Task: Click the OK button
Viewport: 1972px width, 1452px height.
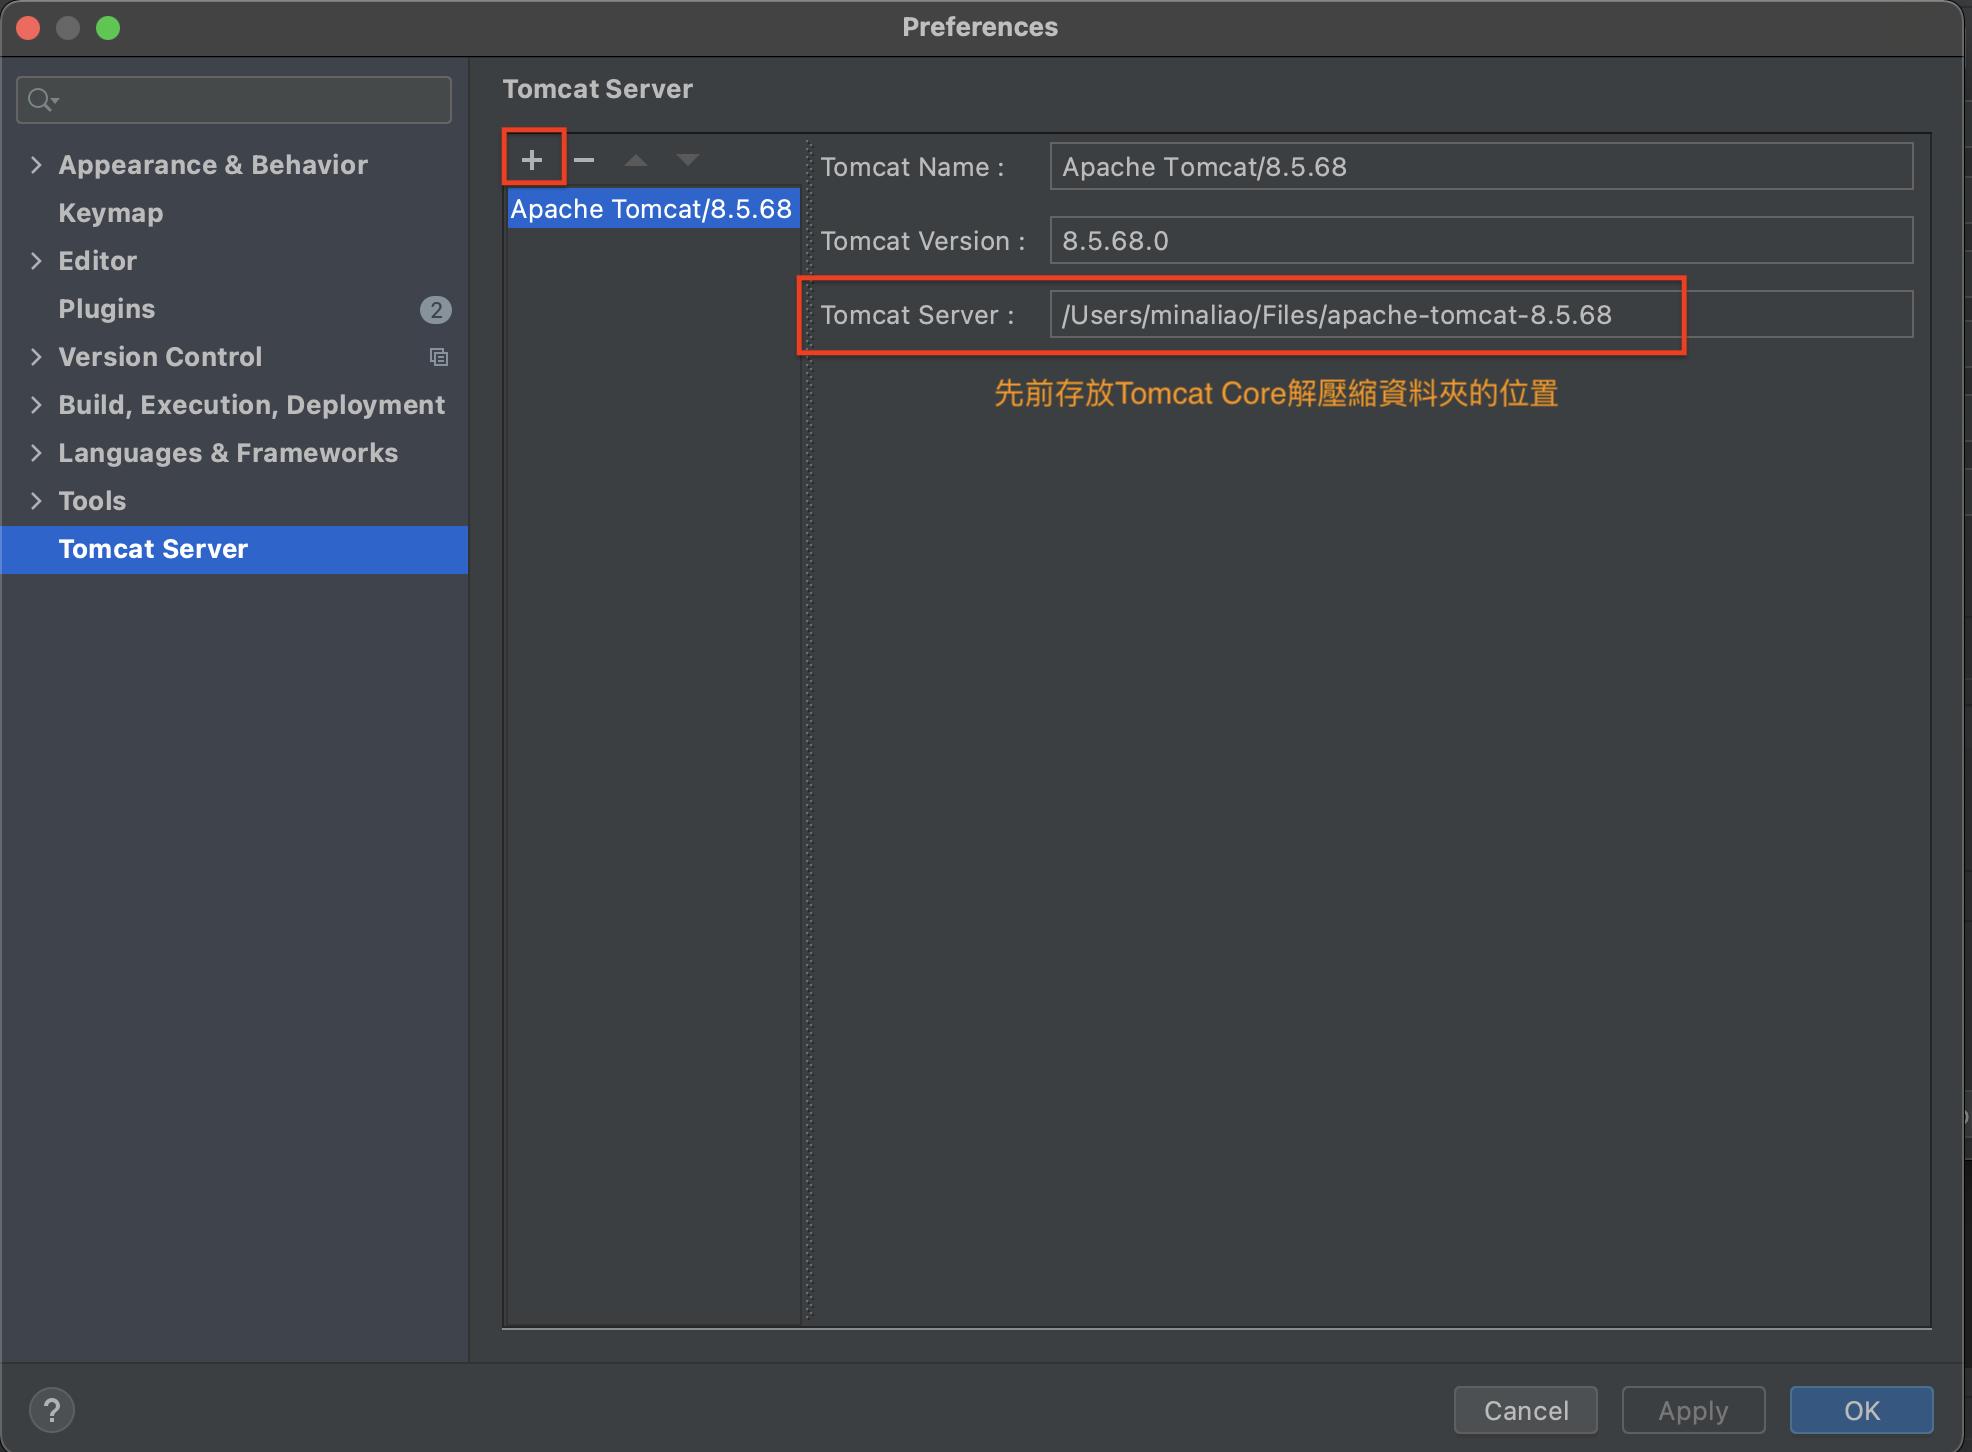Action: (1861, 1410)
